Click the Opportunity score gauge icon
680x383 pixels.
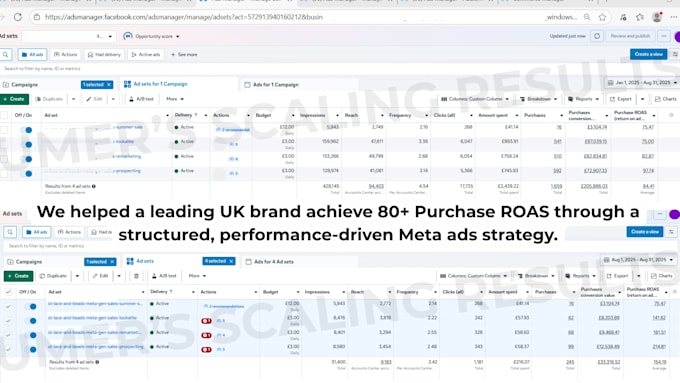point(128,36)
